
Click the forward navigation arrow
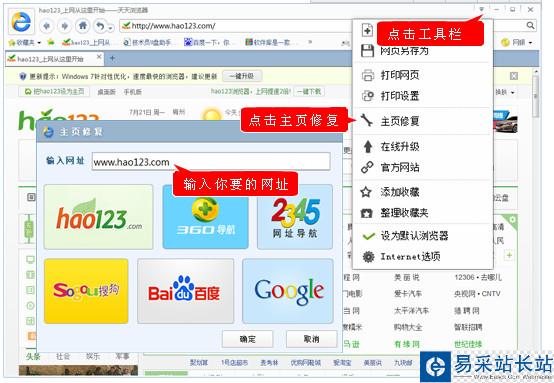tap(65, 26)
